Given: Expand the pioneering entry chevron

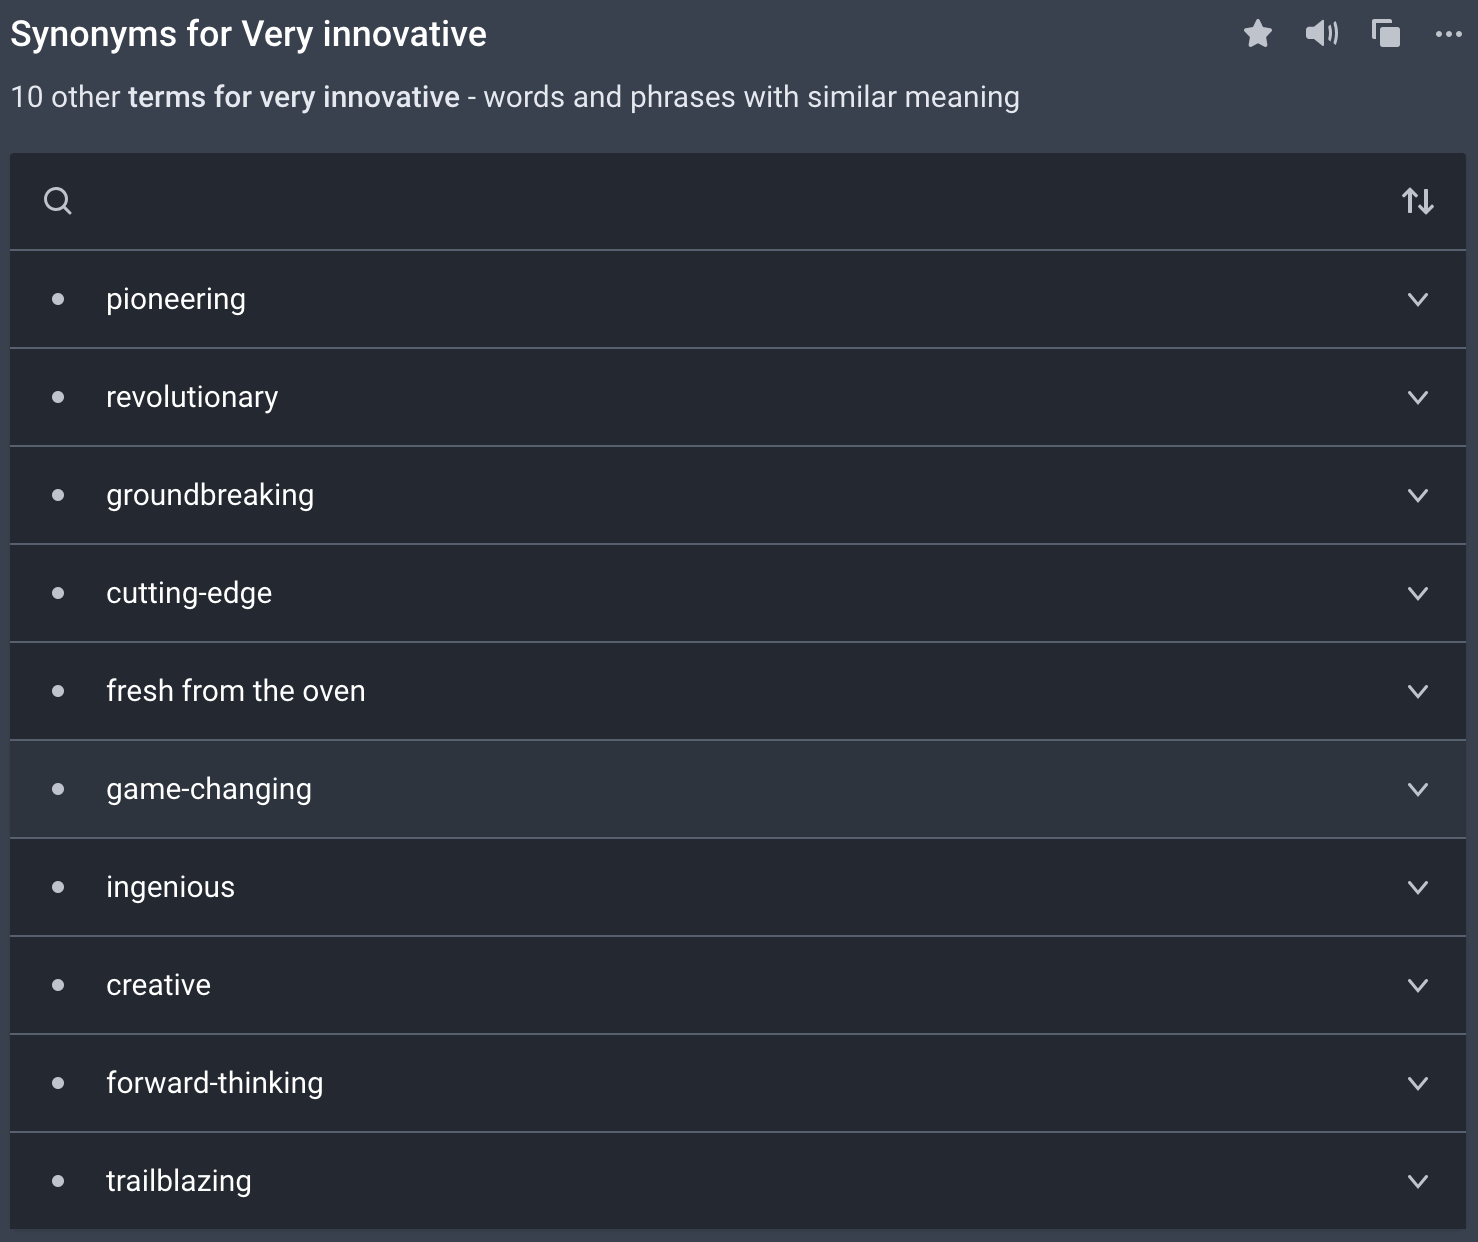Looking at the screenshot, I should (1417, 299).
